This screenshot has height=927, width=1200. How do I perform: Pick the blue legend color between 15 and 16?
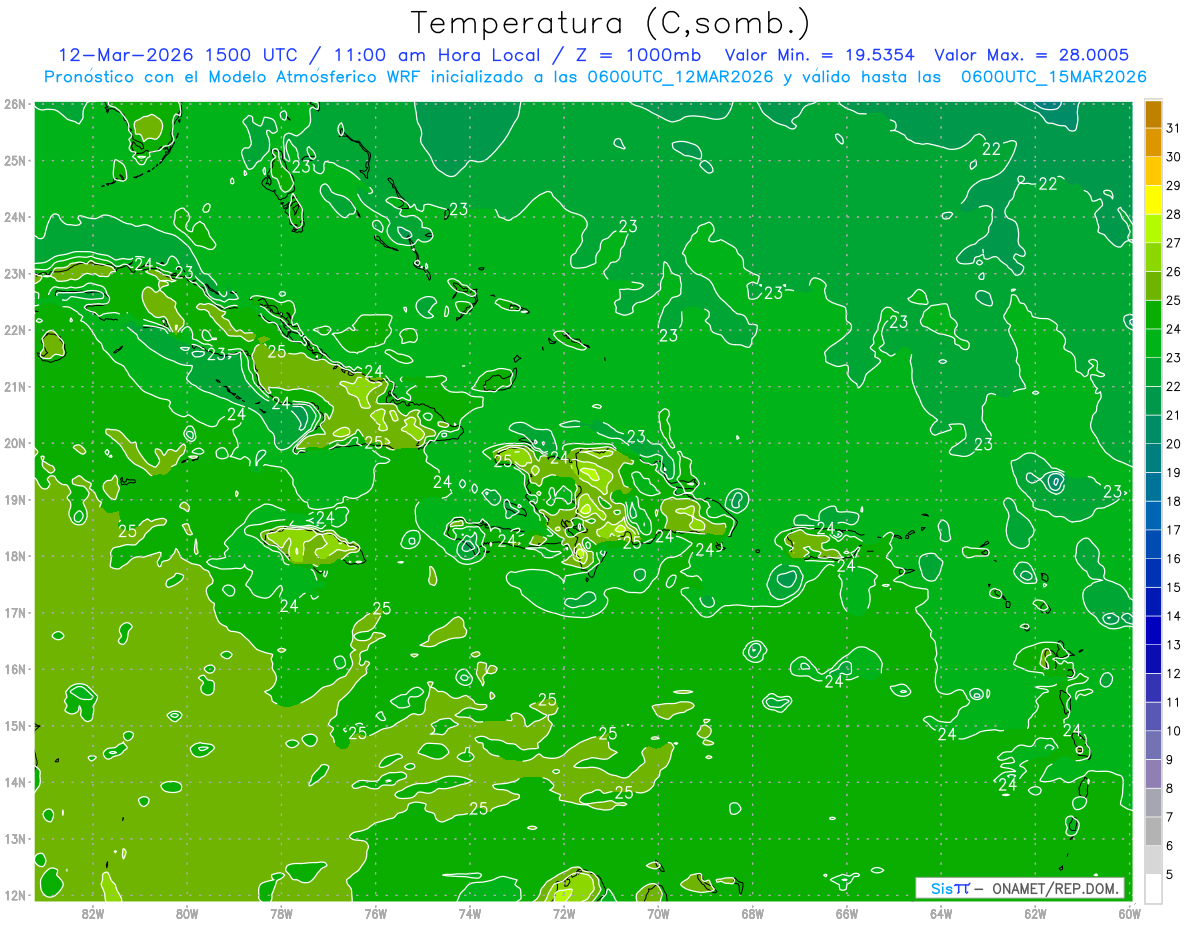(x=1153, y=572)
